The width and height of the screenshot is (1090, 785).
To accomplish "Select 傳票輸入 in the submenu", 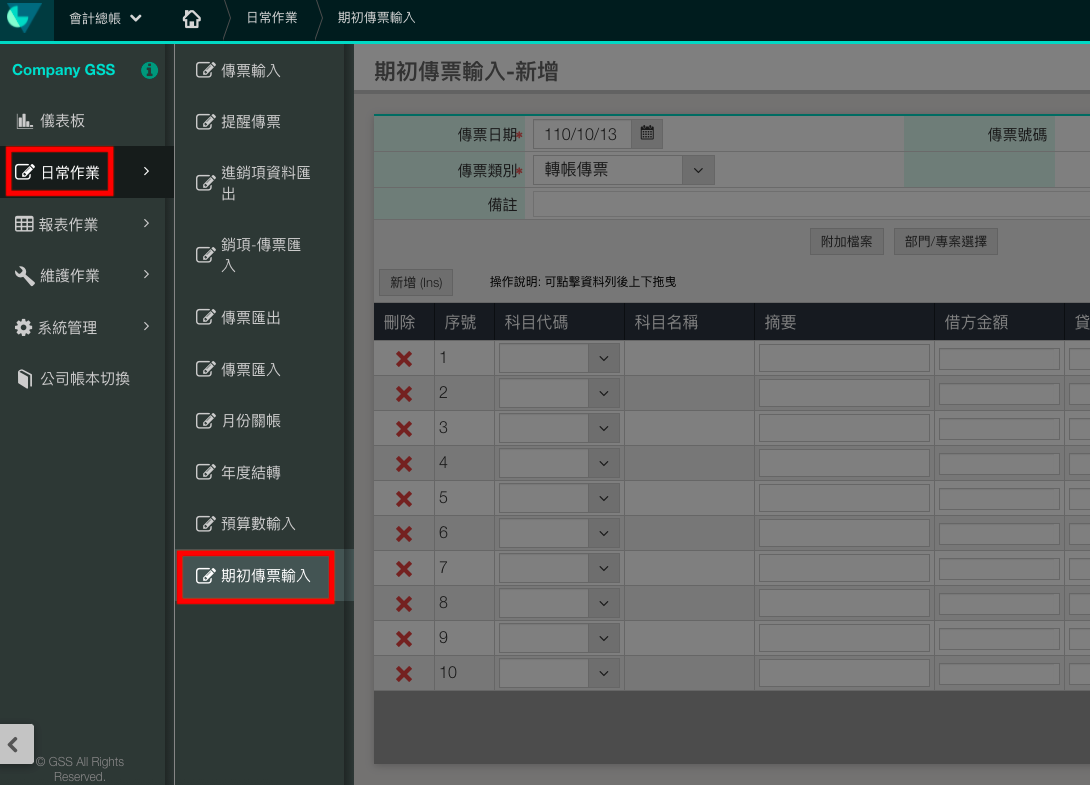I will point(250,71).
